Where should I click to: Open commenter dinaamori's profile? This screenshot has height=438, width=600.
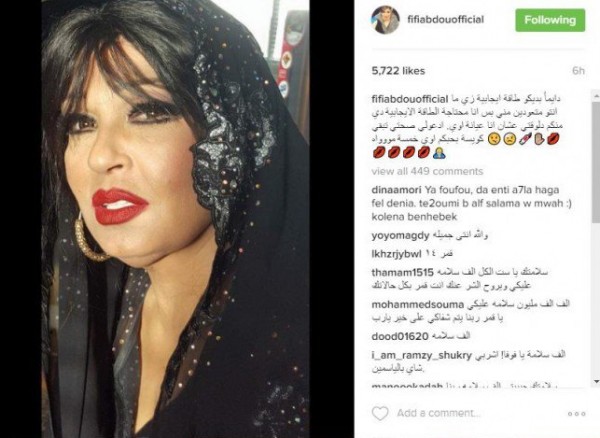coord(396,190)
